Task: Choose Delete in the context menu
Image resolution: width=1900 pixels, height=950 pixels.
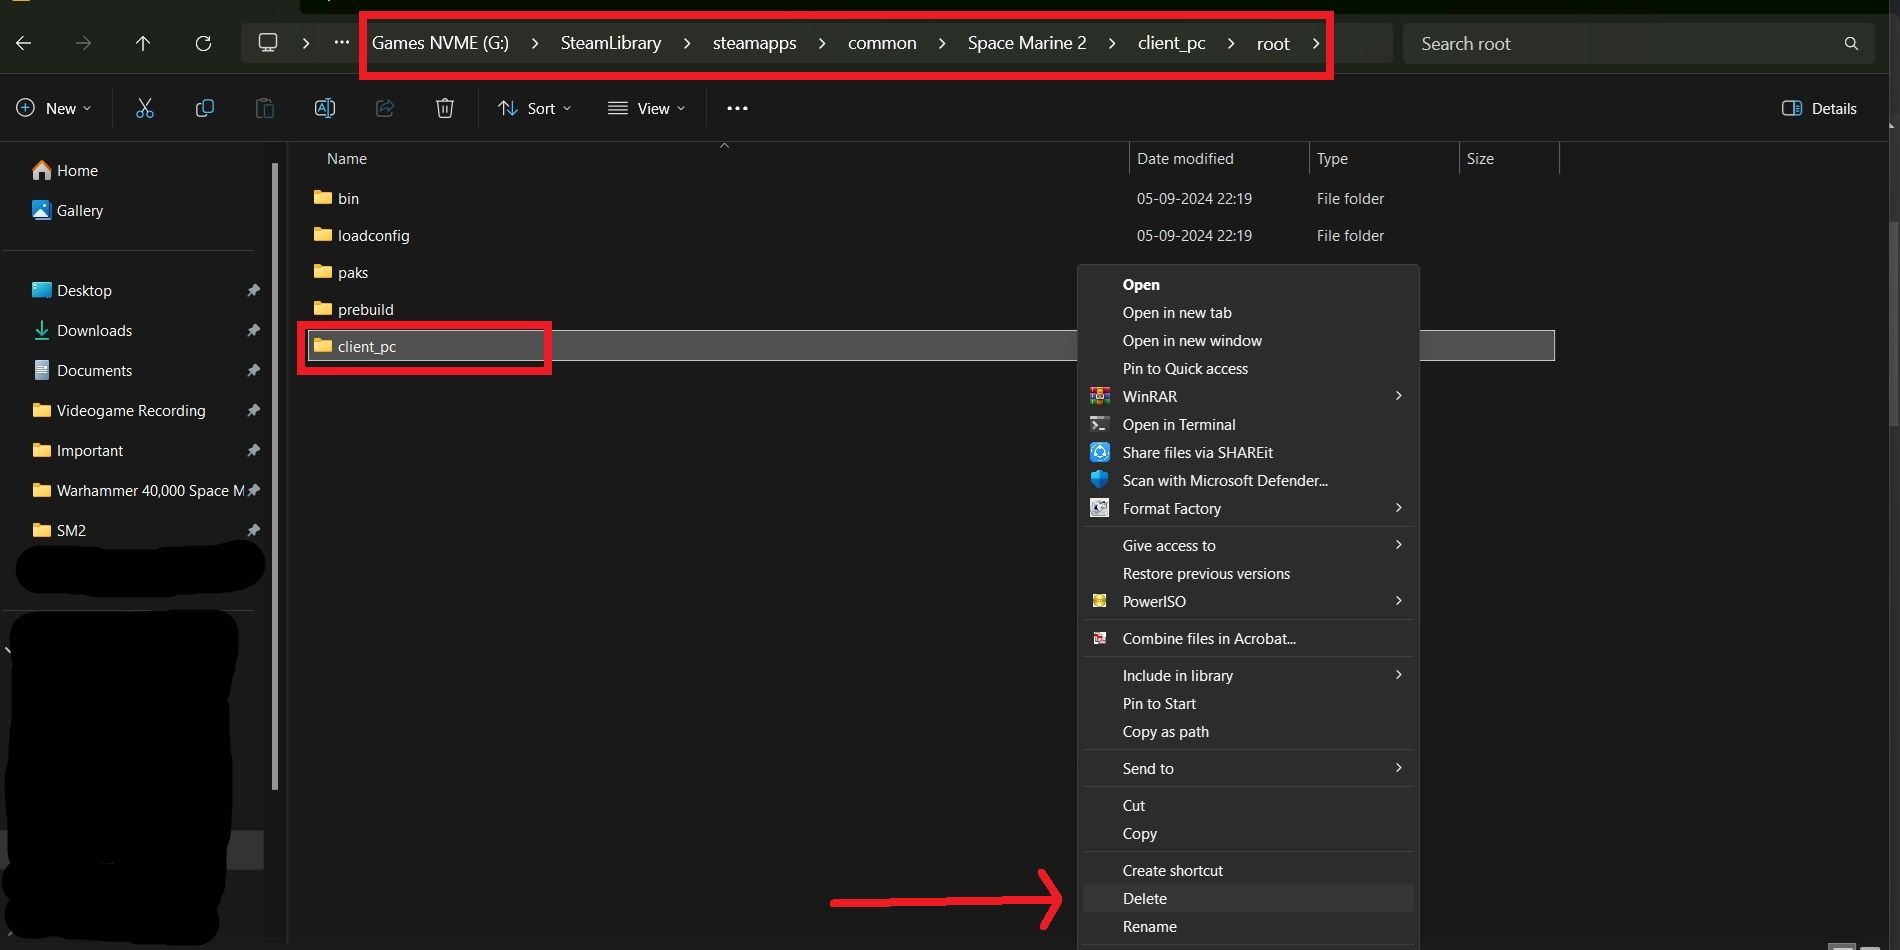Action: click(1248, 898)
